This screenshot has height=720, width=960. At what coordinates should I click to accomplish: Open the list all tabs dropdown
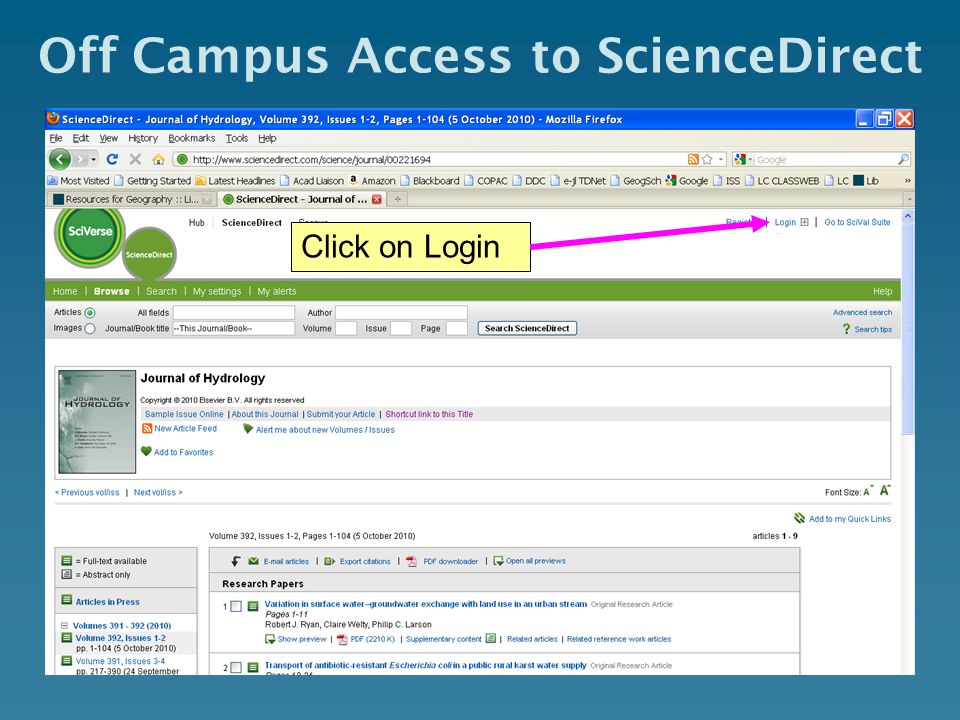tap(909, 199)
